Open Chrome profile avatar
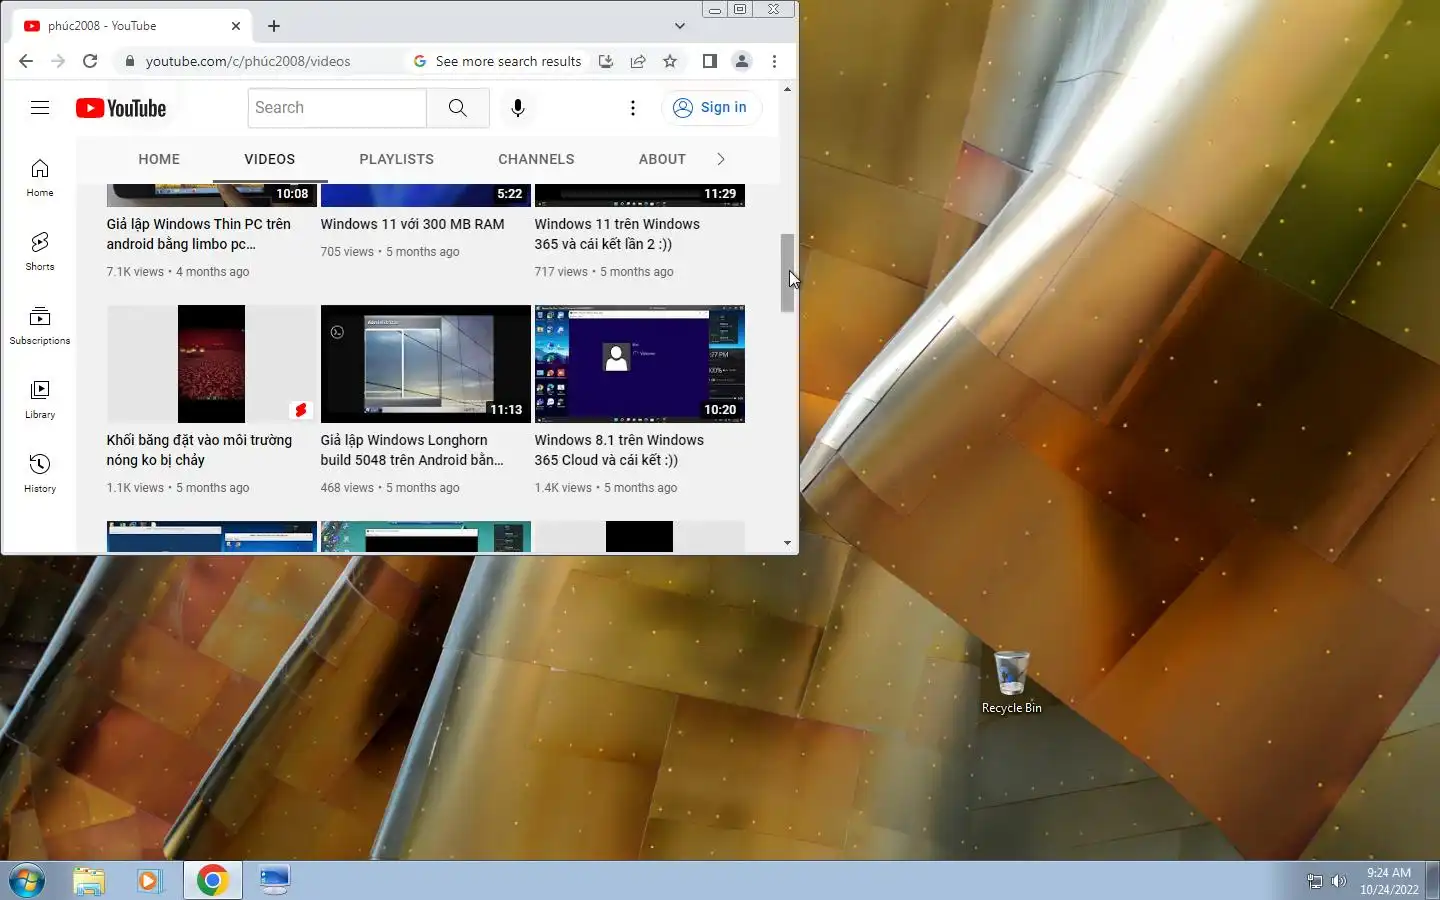 [x=742, y=61]
